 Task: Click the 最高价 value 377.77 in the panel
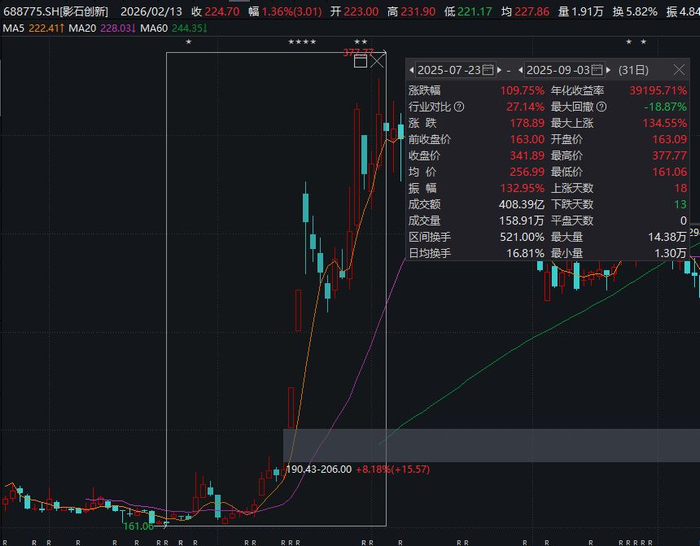pos(670,155)
